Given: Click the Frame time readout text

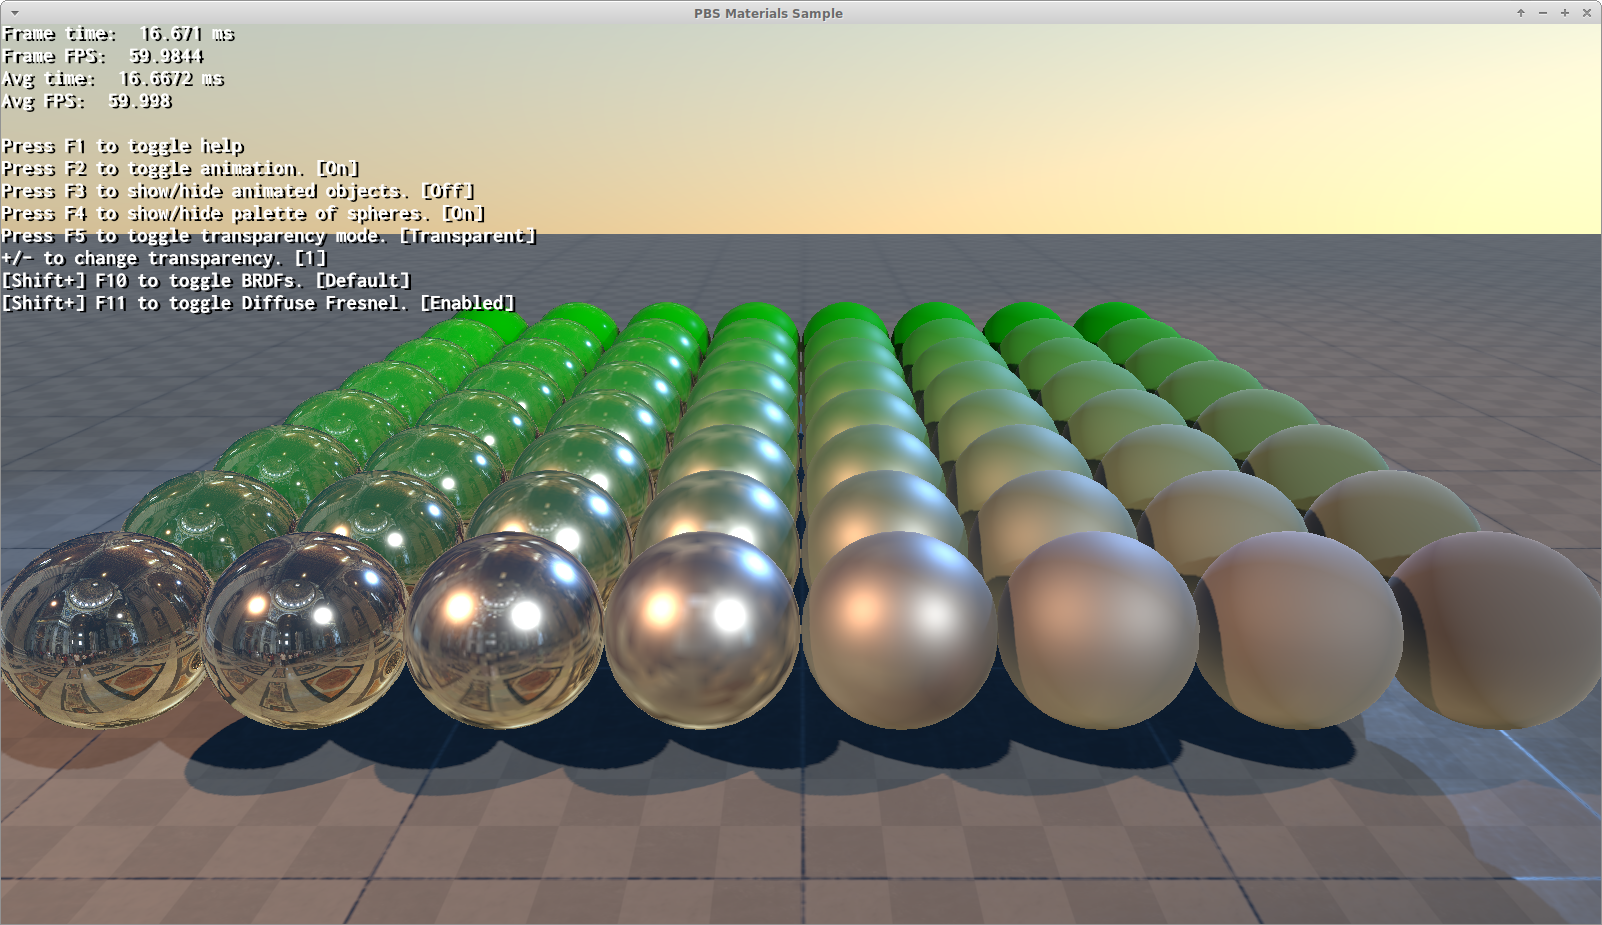Looking at the screenshot, I should point(118,34).
